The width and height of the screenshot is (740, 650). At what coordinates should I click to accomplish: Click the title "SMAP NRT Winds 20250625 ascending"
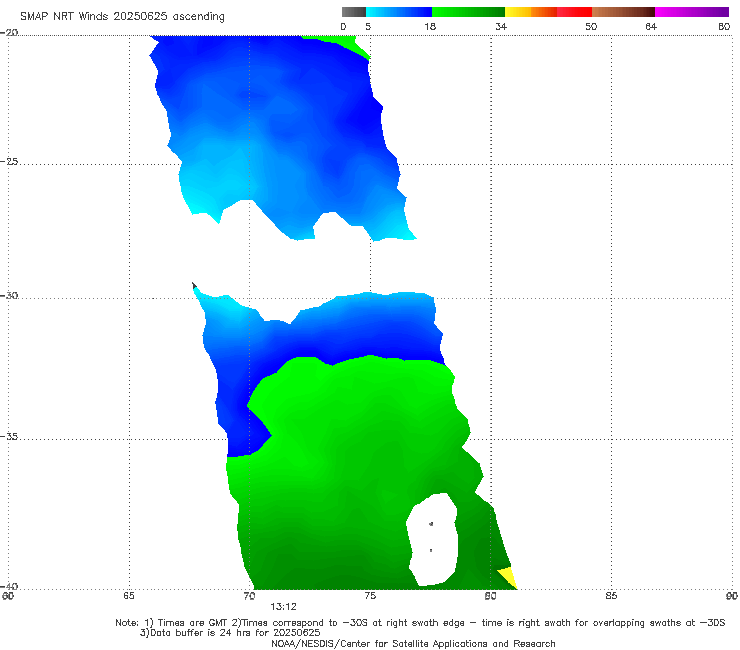coord(122,17)
